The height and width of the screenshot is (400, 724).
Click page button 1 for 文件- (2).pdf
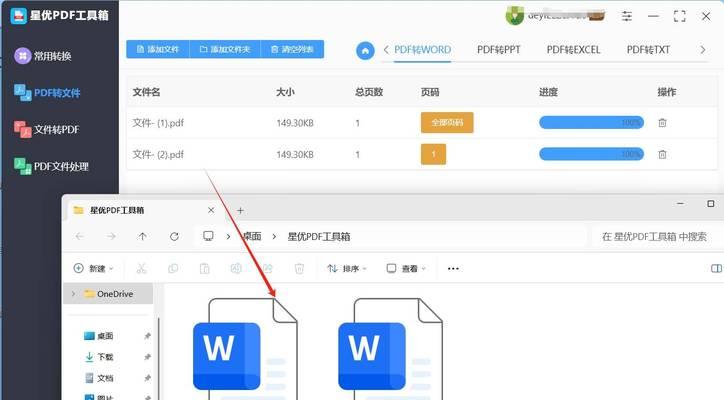tap(433, 154)
